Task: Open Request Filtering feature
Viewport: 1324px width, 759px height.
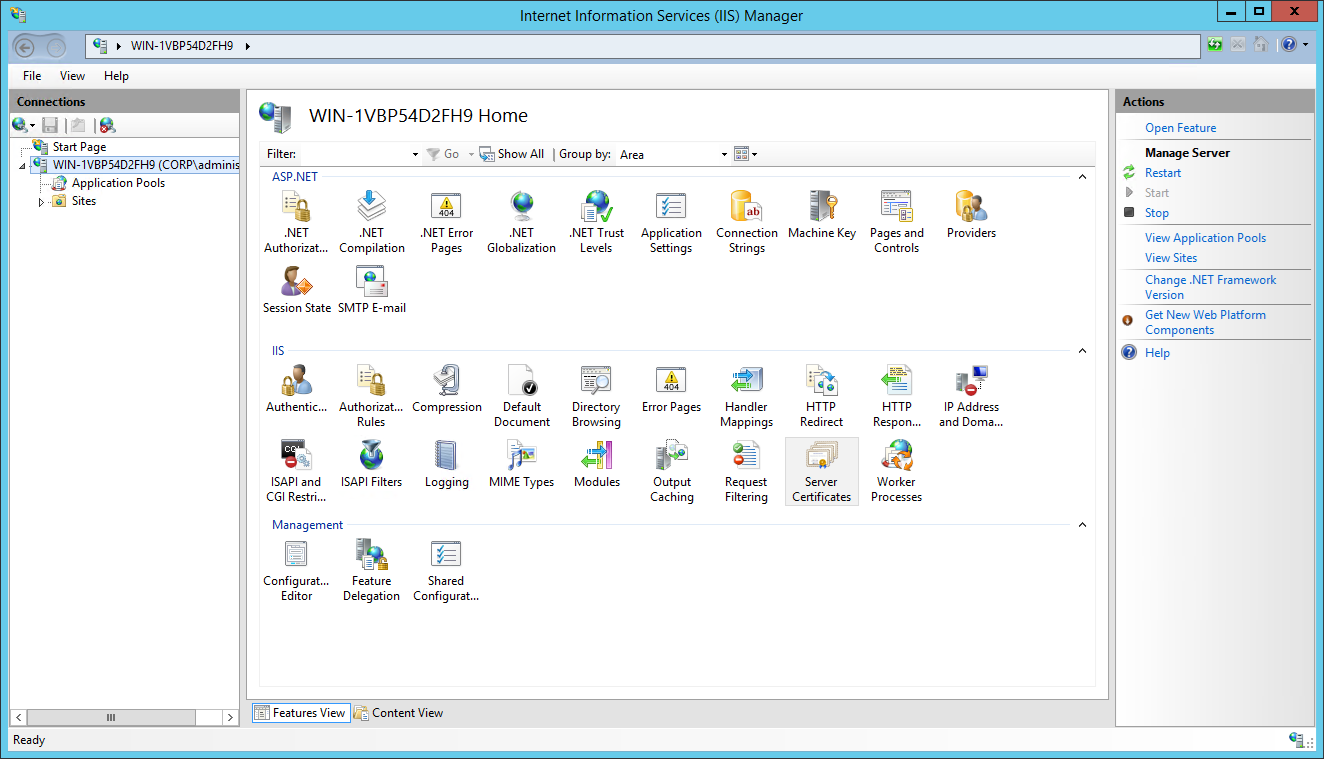Action: (746, 471)
